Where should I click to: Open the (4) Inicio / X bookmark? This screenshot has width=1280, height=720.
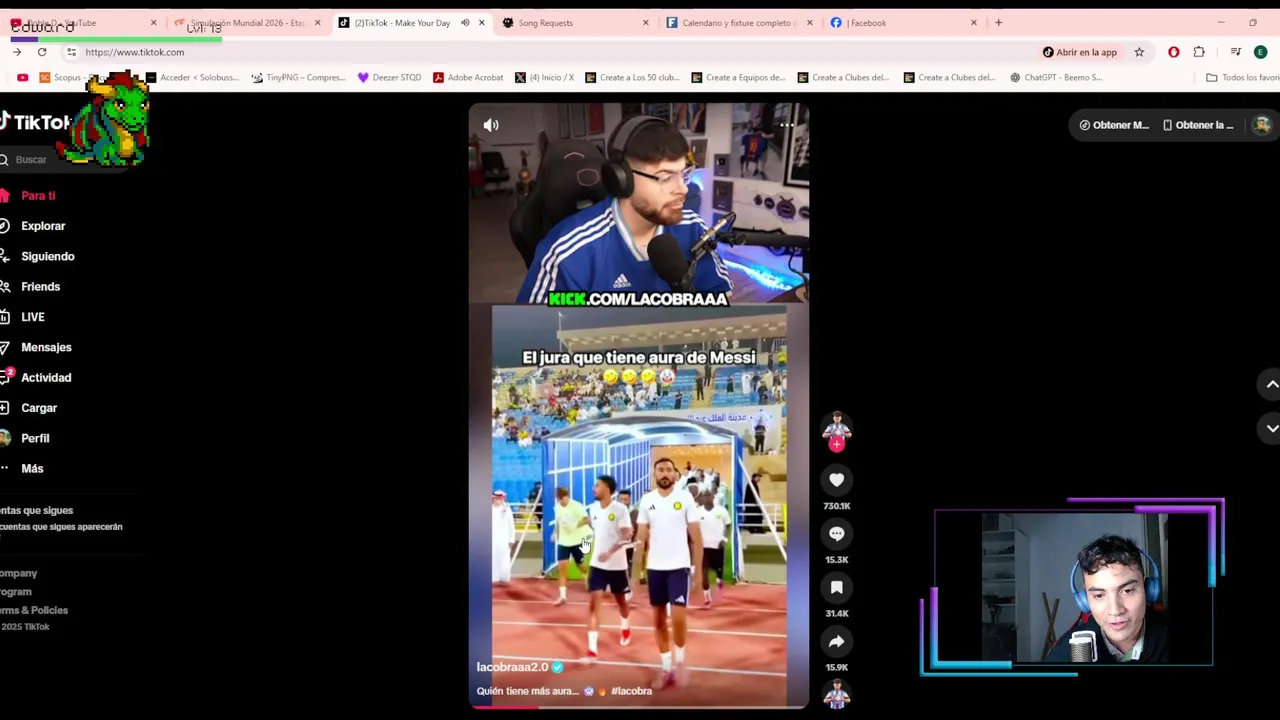tap(544, 77)
